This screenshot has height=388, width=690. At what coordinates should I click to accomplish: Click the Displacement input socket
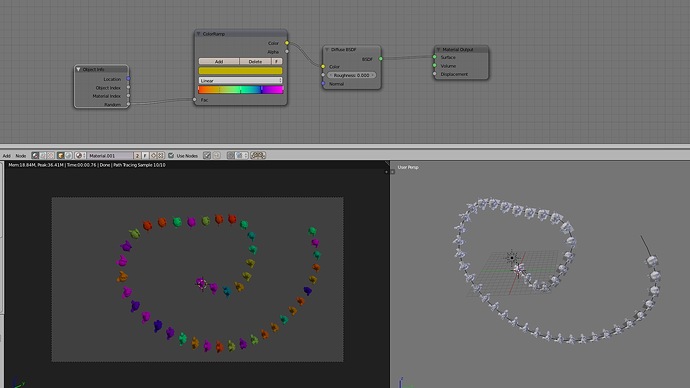click(434, 74)
